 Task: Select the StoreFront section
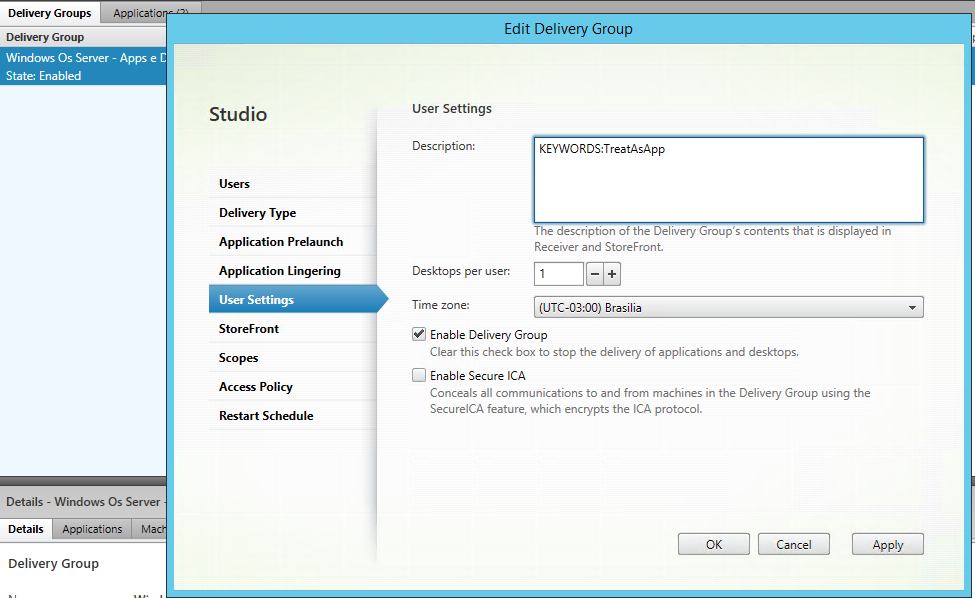click(249, 329)
